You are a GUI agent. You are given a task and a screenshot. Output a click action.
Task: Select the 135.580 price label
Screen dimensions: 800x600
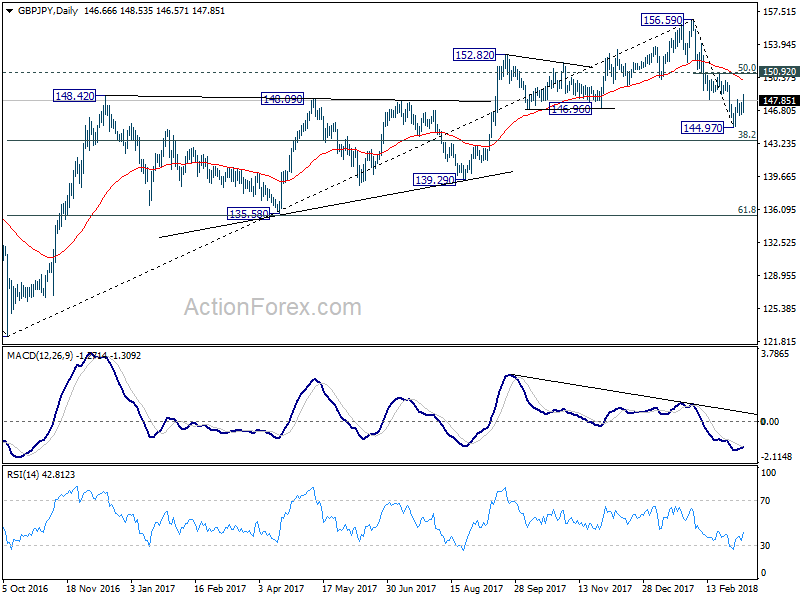pos(248,214)
